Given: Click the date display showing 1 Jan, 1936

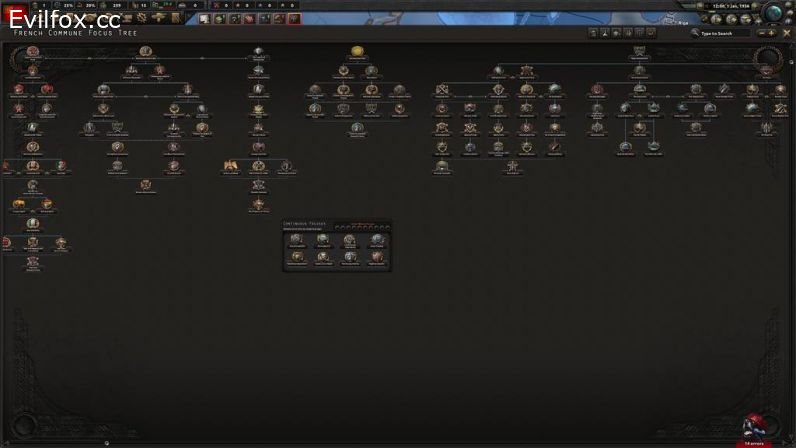Looking at the screenshot, I should coord(732,6).
